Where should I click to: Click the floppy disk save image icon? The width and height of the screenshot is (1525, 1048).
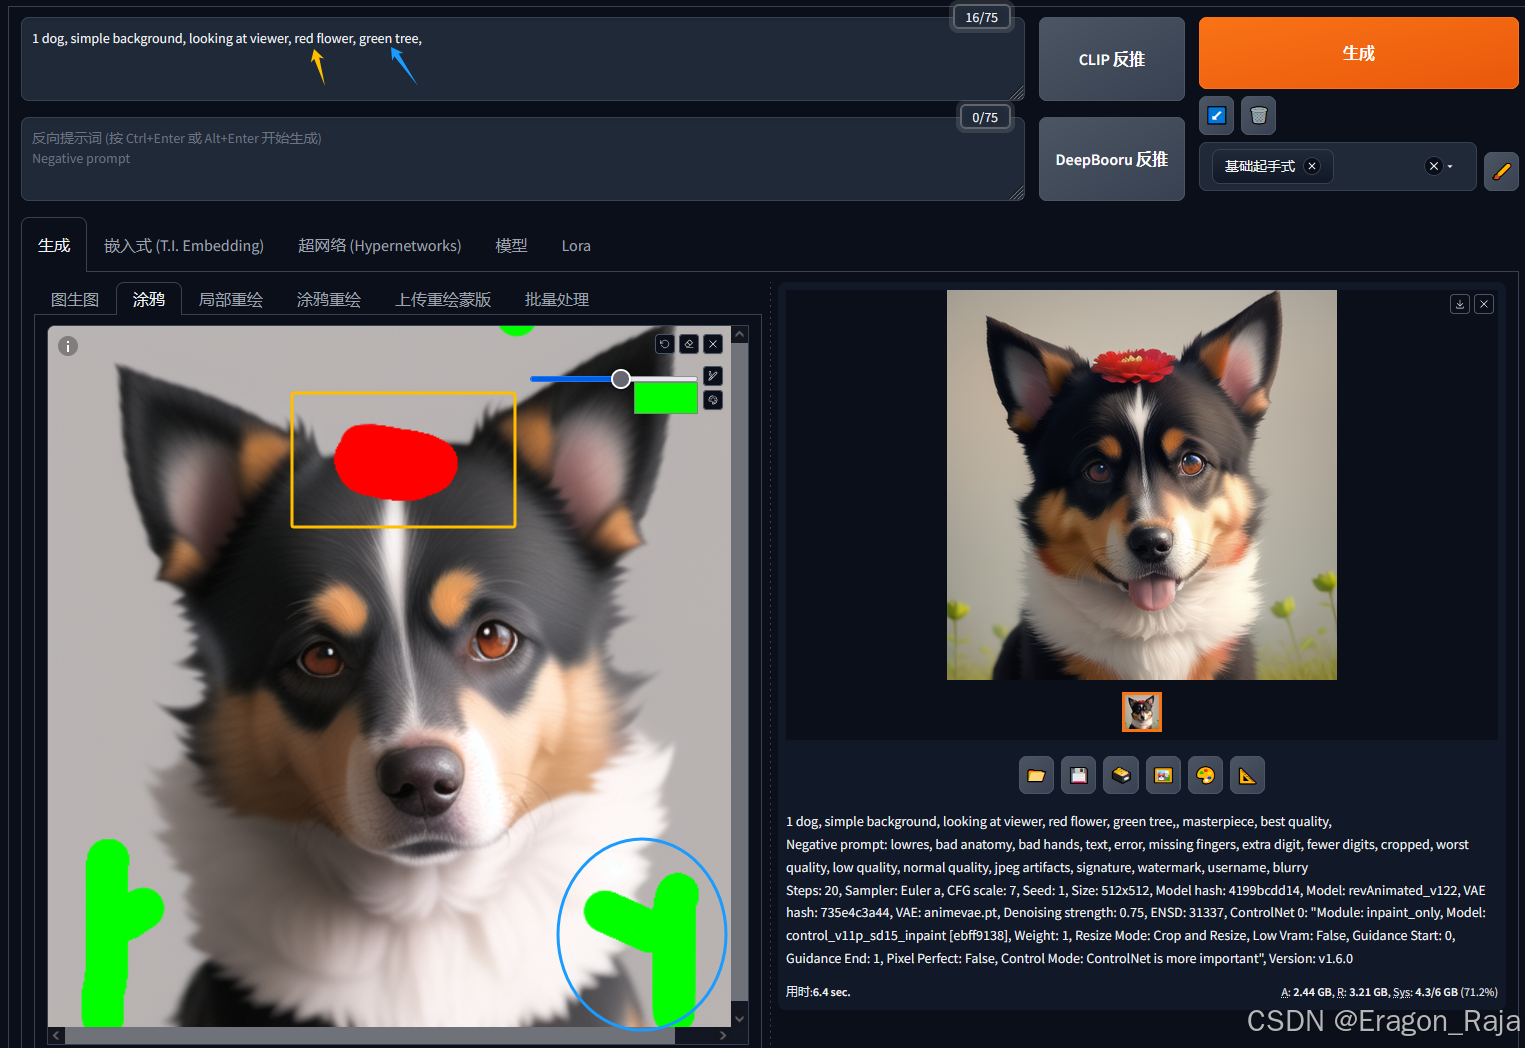[x=1078, y=775]
